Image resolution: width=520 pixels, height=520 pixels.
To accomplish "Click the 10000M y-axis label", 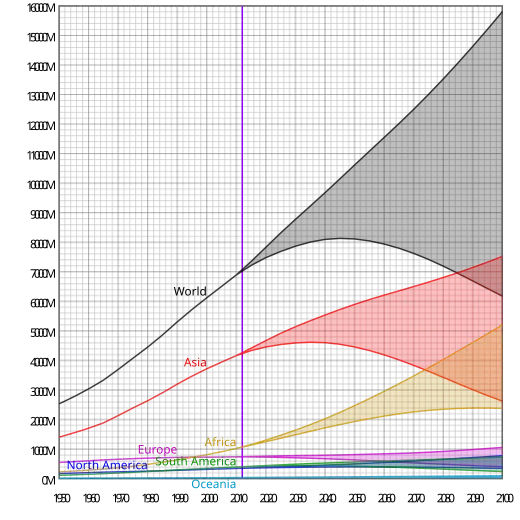I will [41, 185].
